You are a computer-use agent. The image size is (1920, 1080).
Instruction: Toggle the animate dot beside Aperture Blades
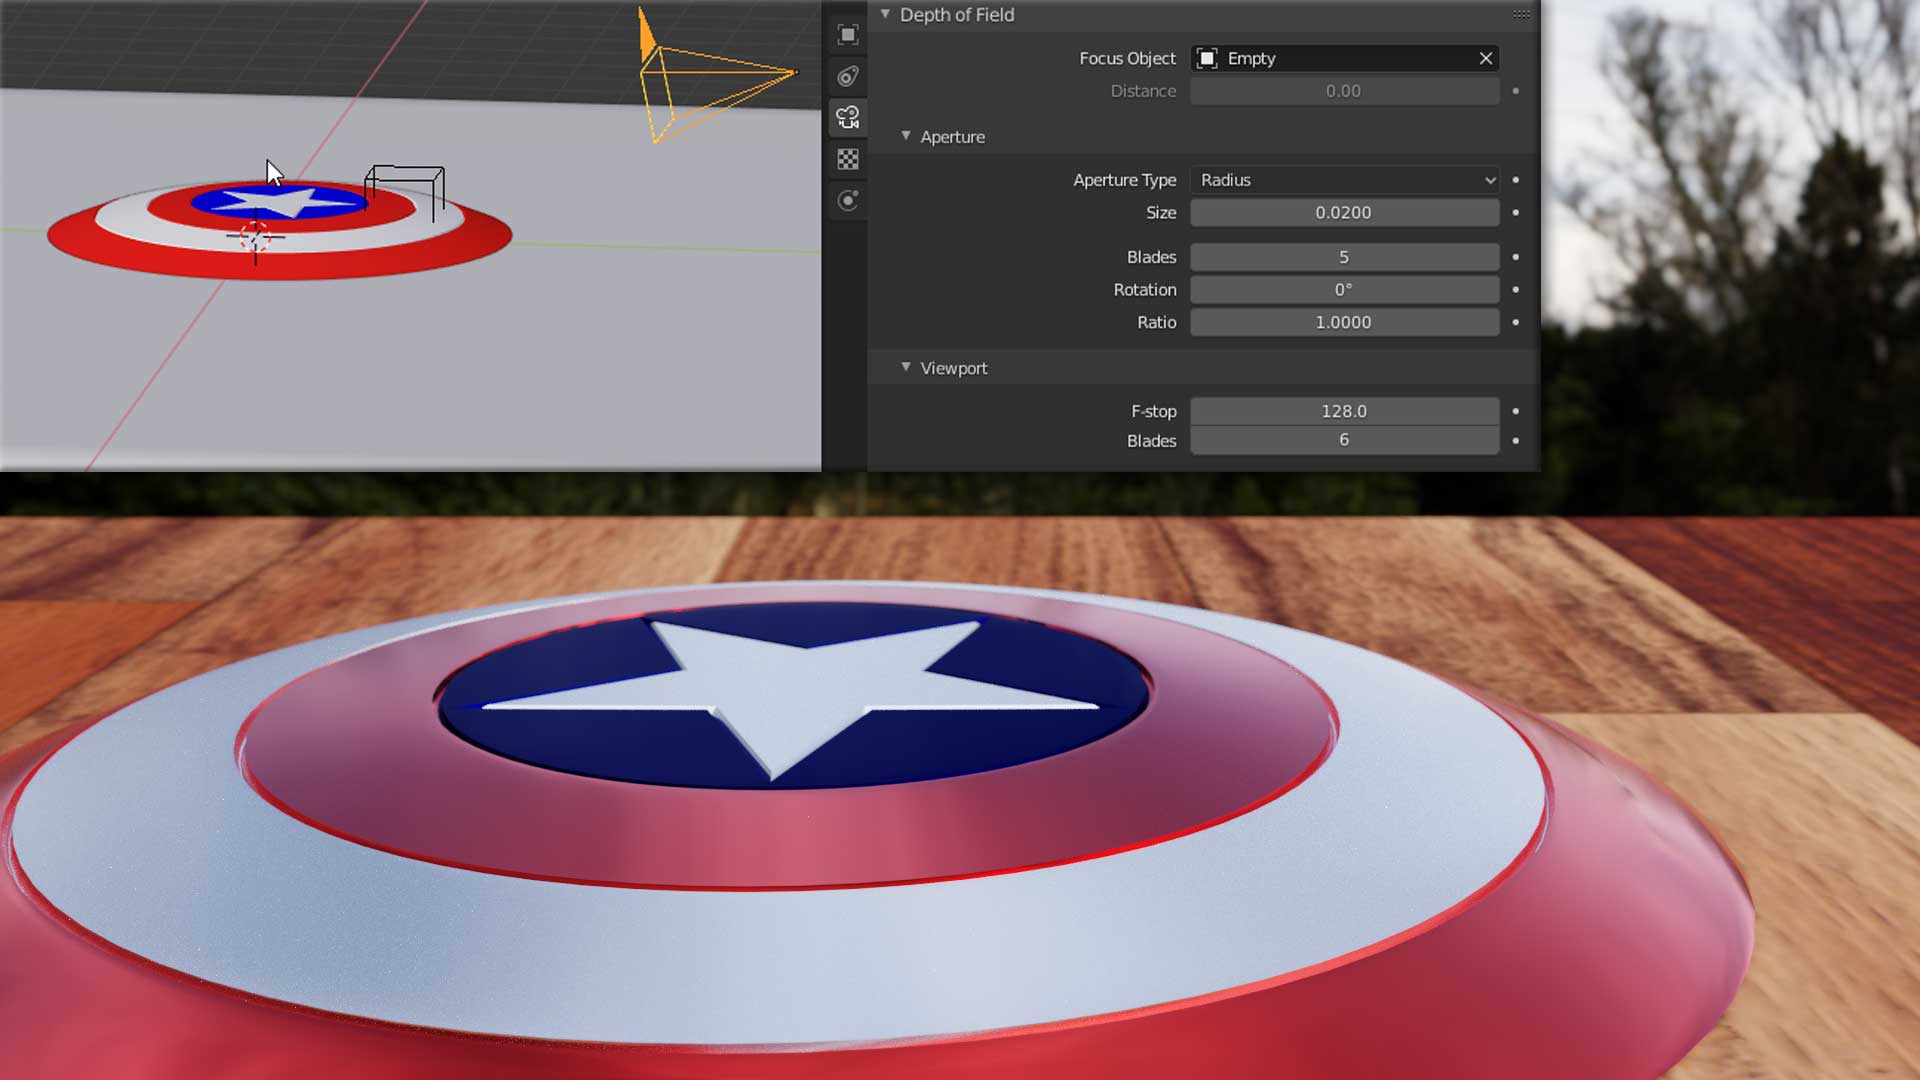[1516, 257]
